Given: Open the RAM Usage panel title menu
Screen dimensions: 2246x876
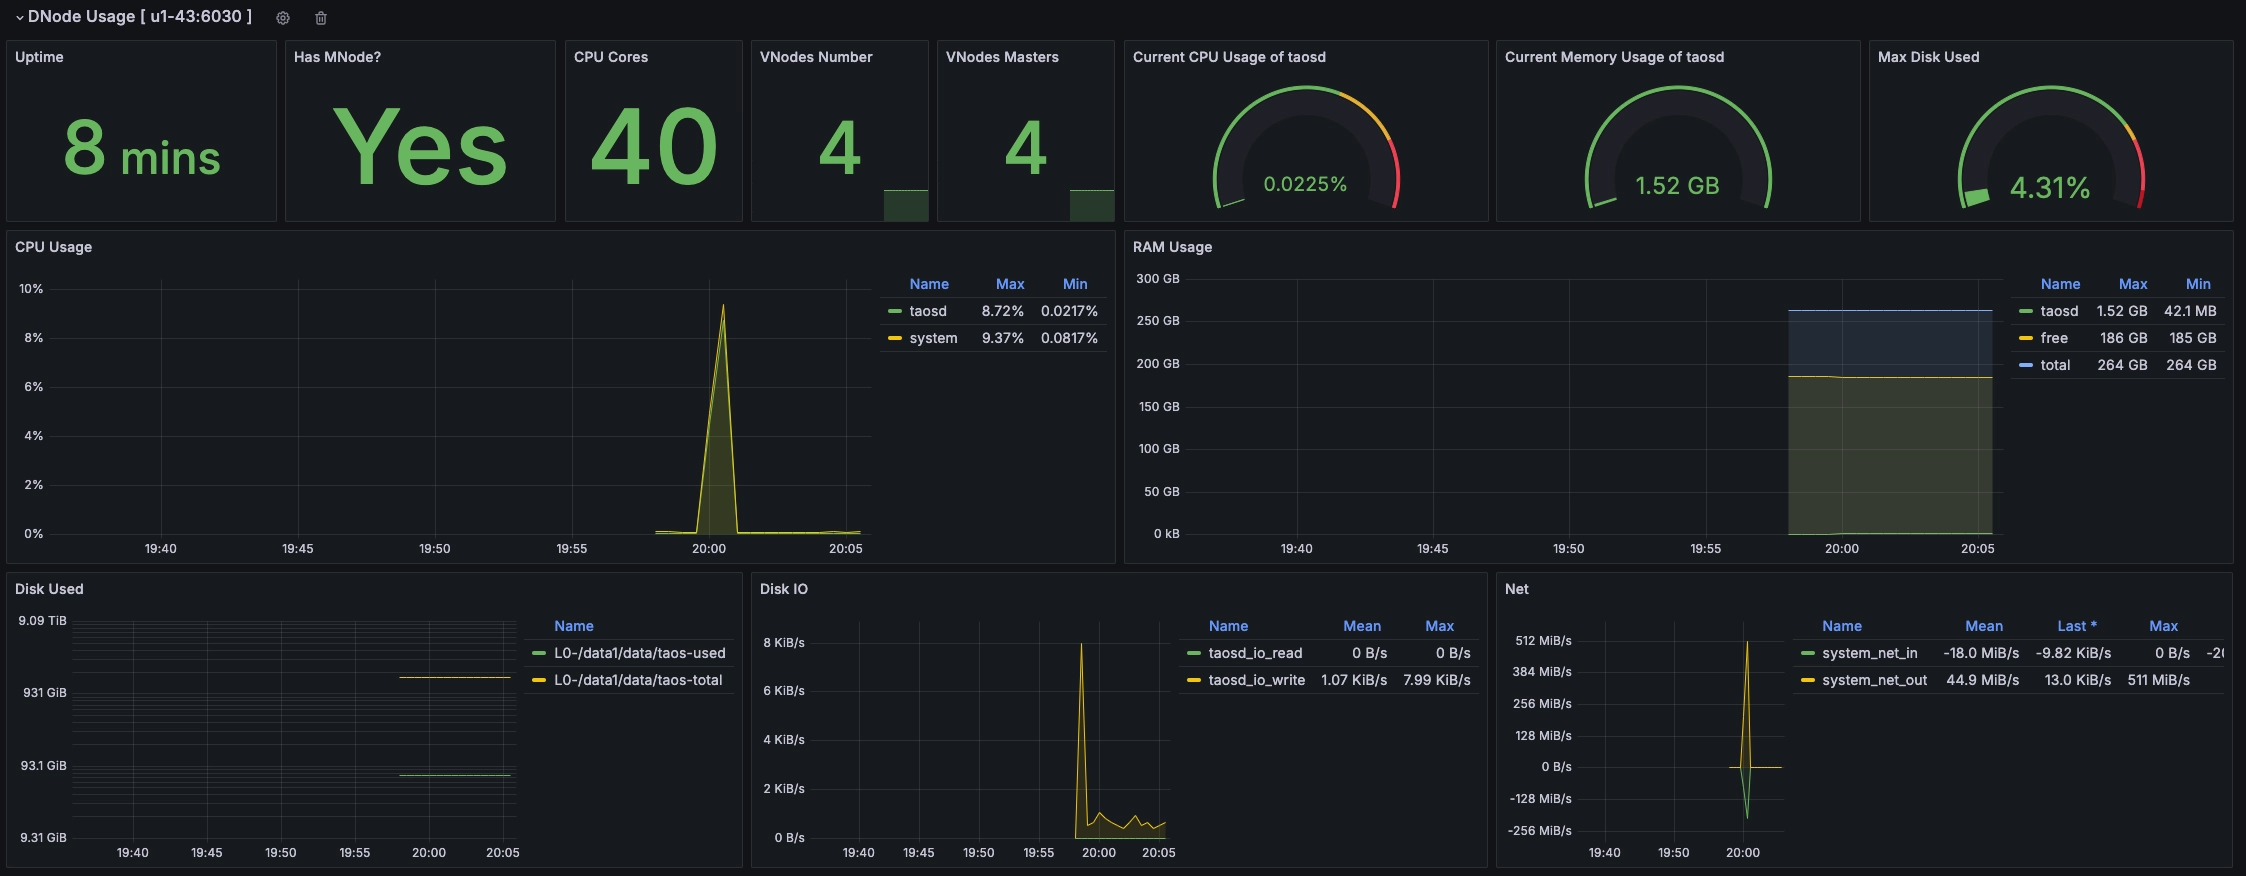Looking at the screenshot, I should click(1171, 247).
